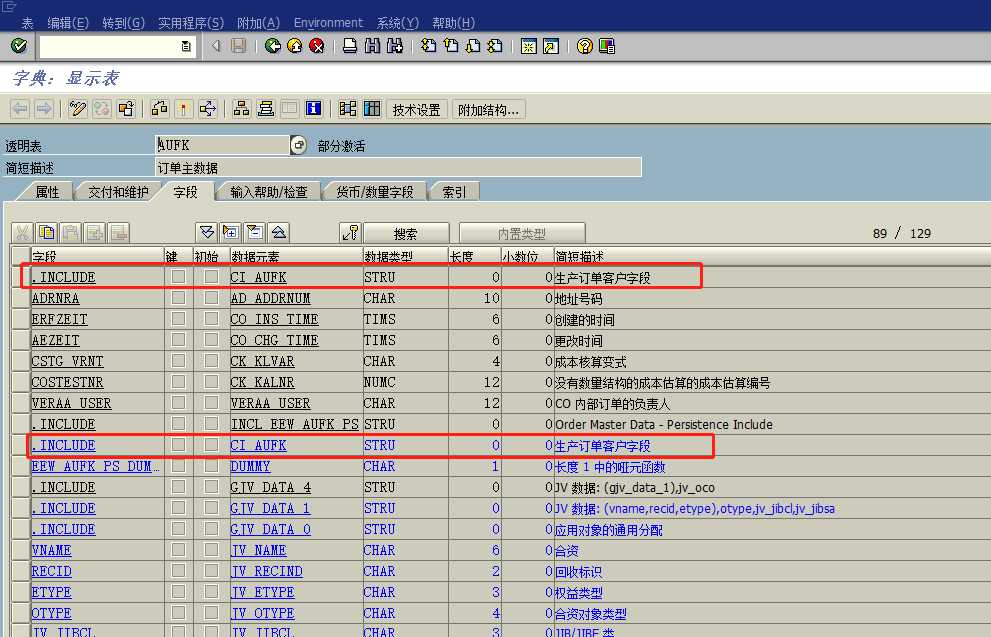Click the Where-Used List icon
Screen dimensions: 991x637
(207, 109)
